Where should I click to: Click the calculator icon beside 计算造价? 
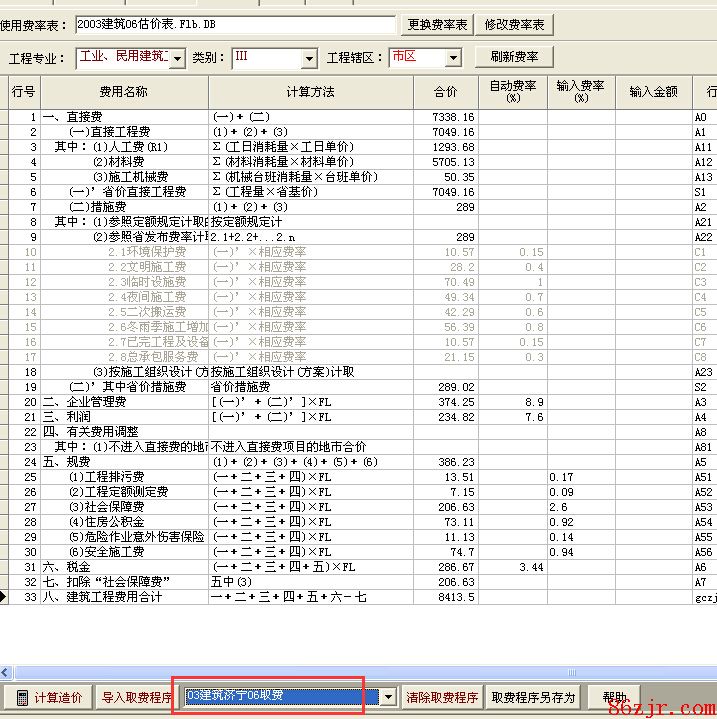coord(21,697)
